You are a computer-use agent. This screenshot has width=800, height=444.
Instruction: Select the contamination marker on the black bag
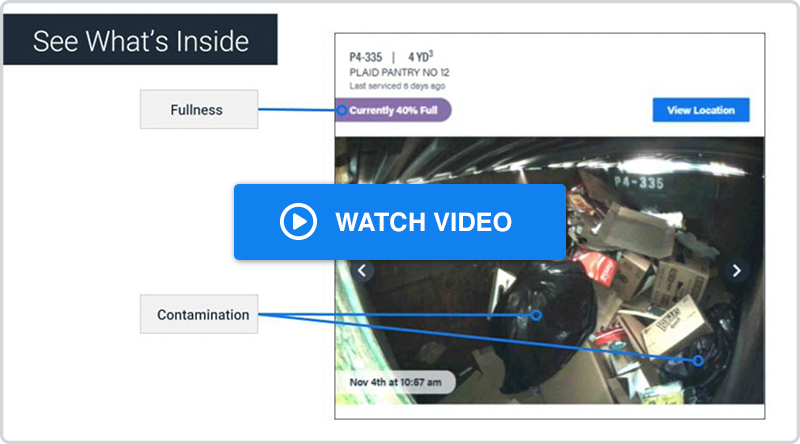tap(536, 315)
